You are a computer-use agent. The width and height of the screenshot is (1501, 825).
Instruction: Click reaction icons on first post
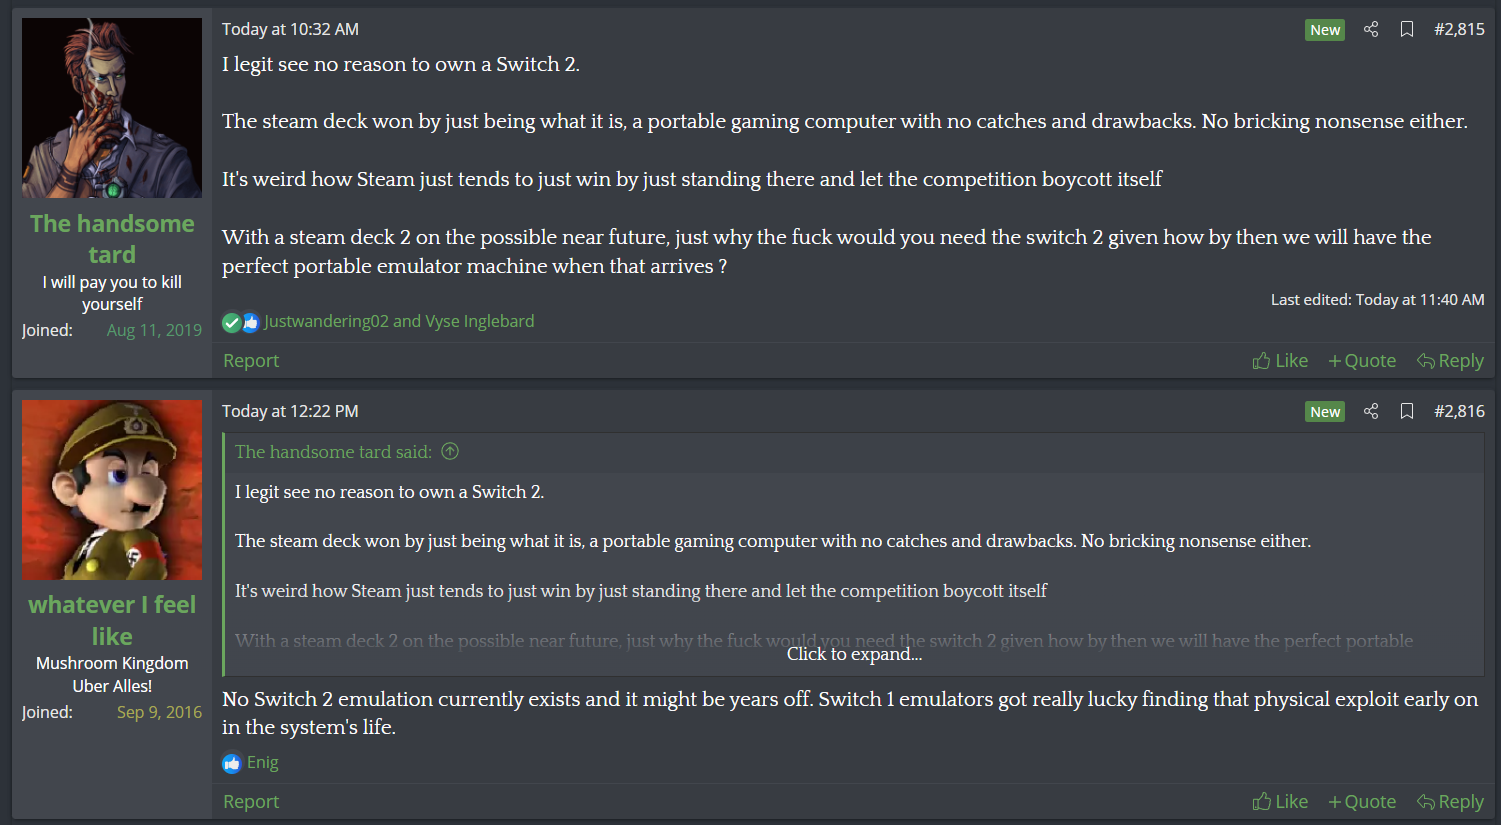(x=240, y=322)
